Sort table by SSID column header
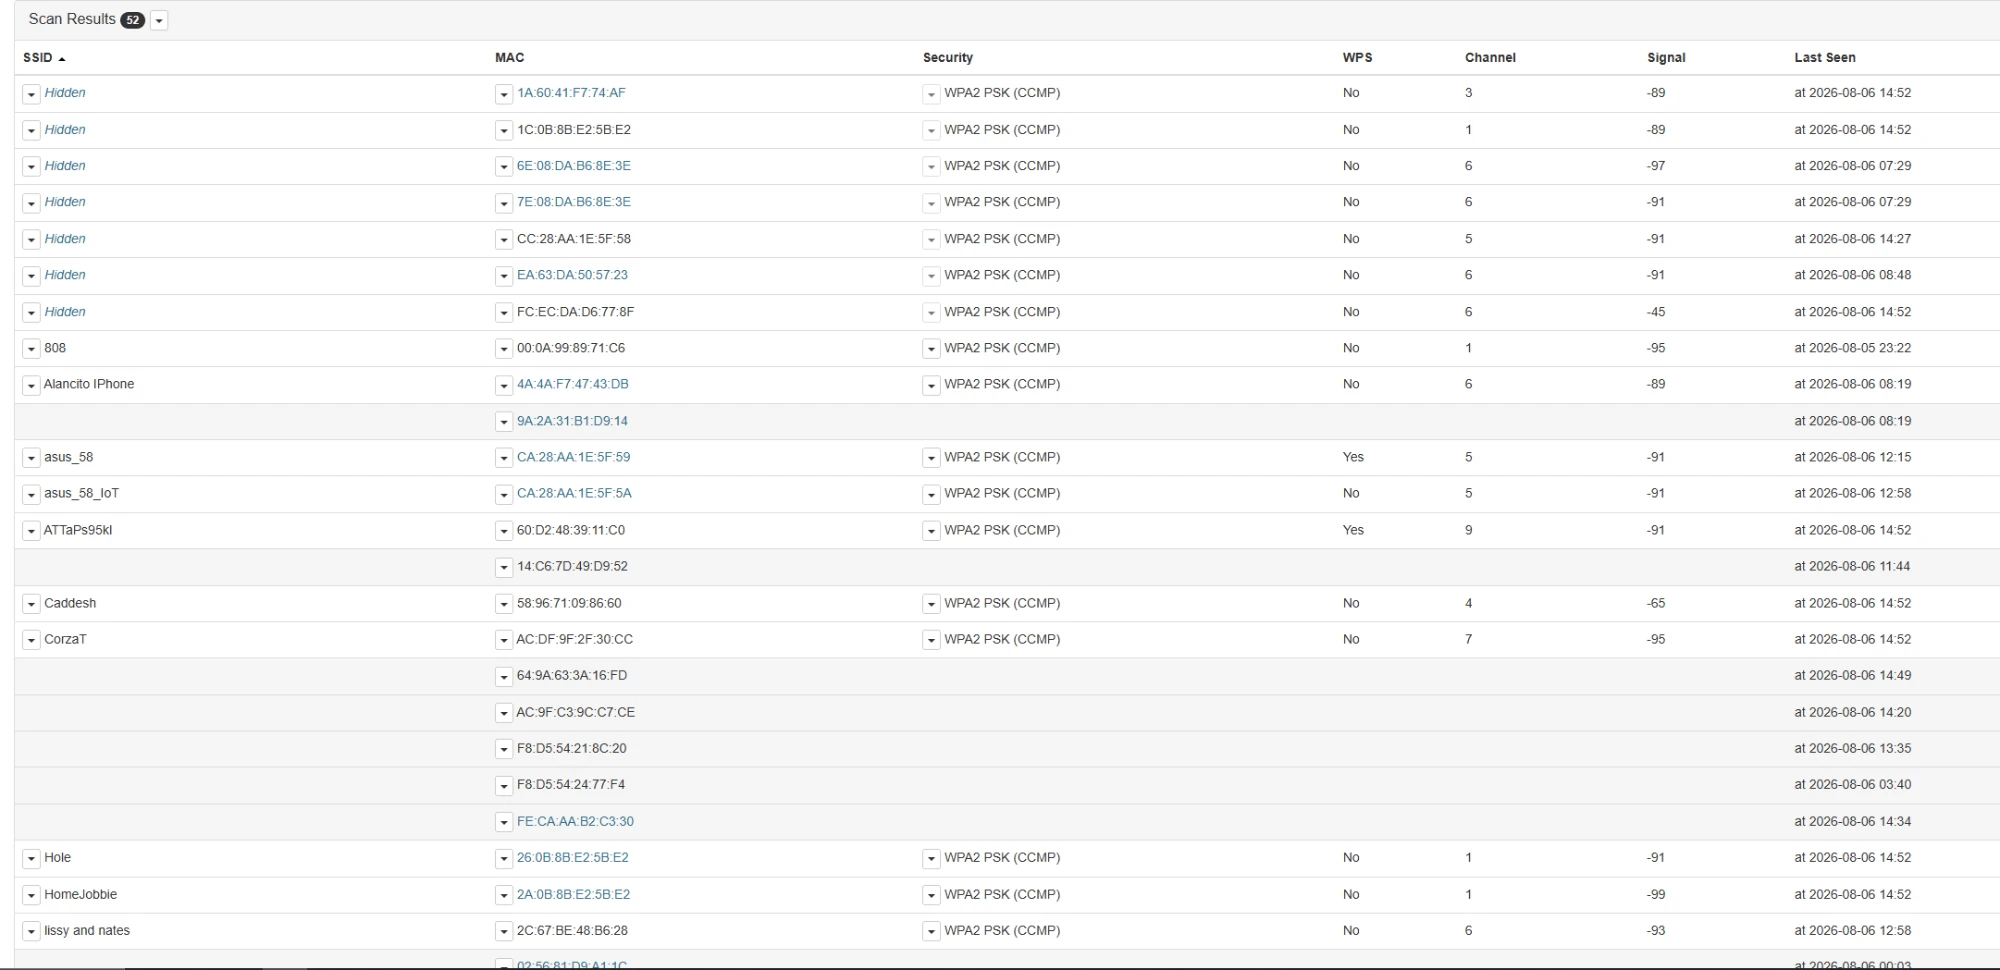2000x970 pixels. coord(44,58)
